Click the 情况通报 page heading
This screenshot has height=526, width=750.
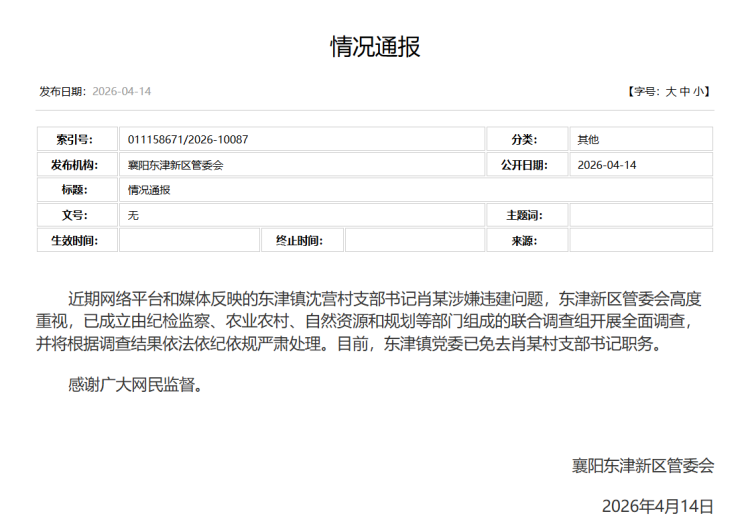coord(375,46)
